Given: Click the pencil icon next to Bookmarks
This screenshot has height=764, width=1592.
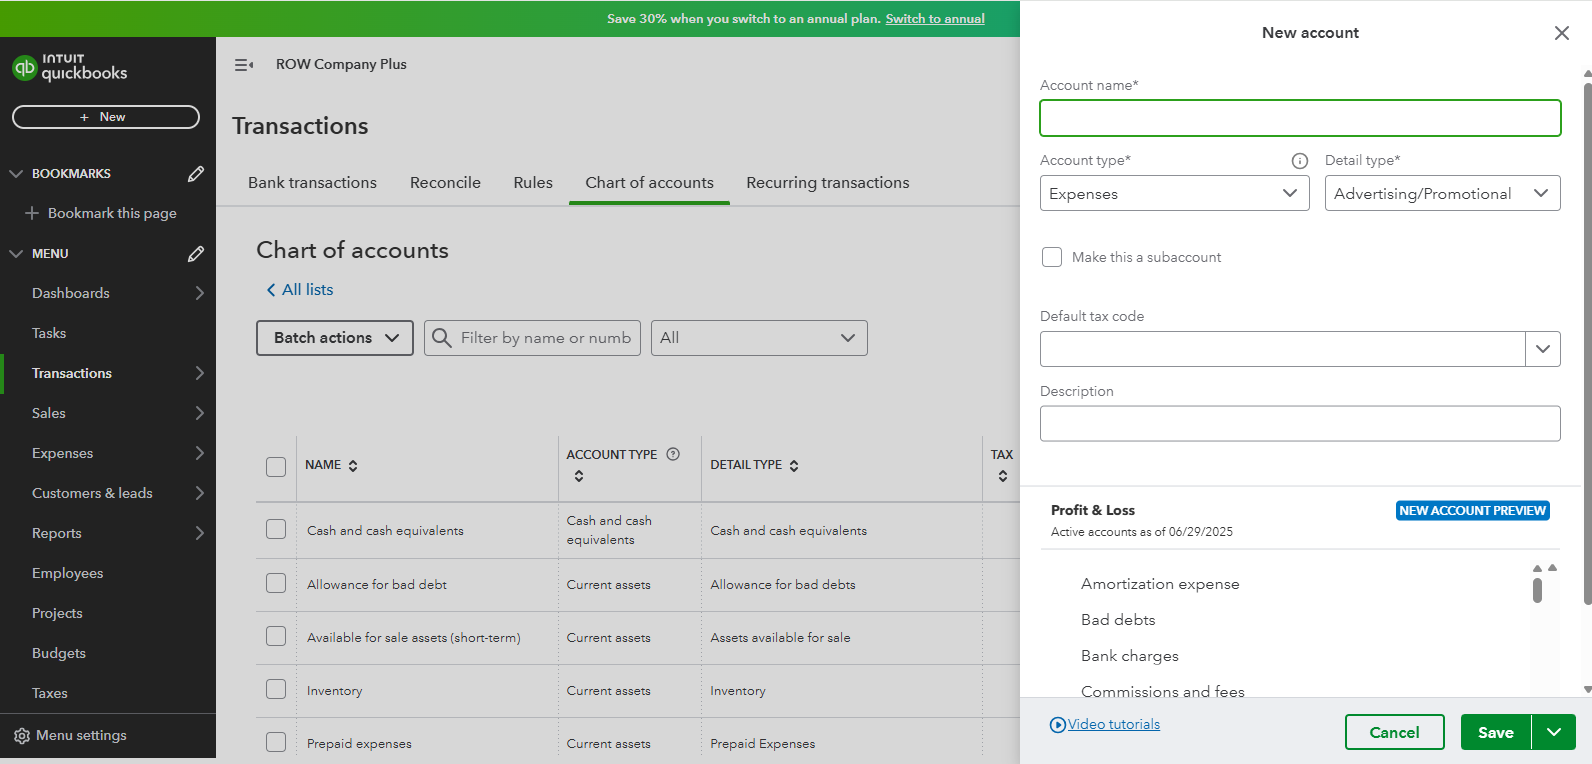Looking at the screenshot, I should click(x=196, y=174).
